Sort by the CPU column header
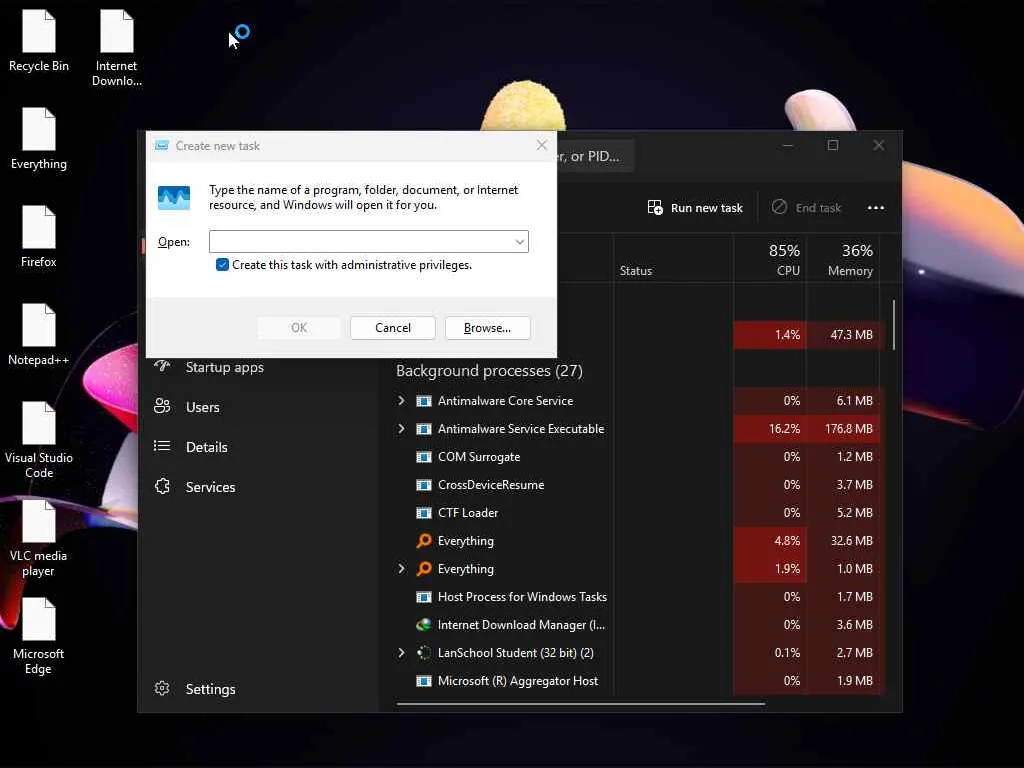This screenshot has width=1024, height=768. (769, 259)
